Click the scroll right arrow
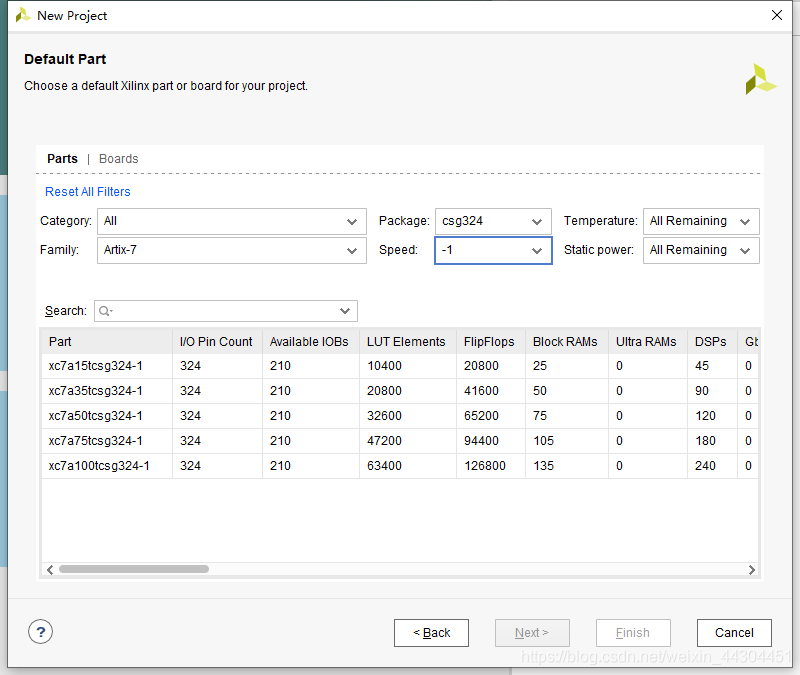Image resolution: width=800 pixels, height=675 pixels. pyautogui.click(x=752, y=569)
